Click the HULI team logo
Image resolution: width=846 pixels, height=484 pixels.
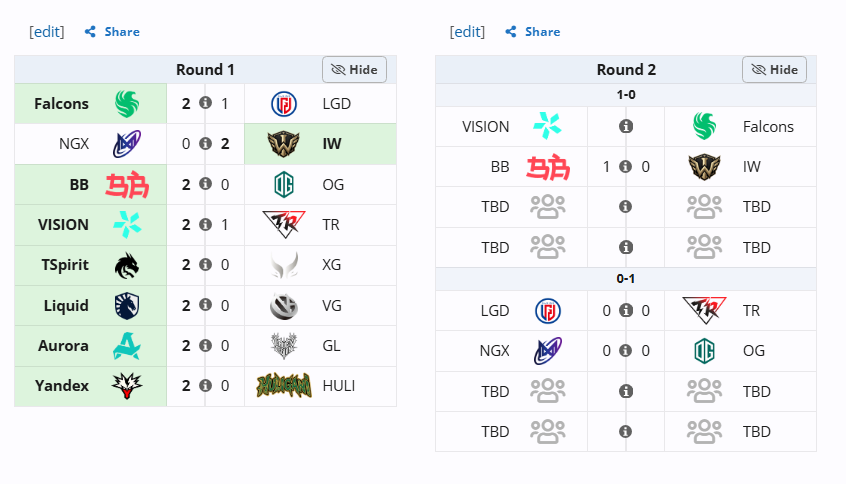point(284,386)
